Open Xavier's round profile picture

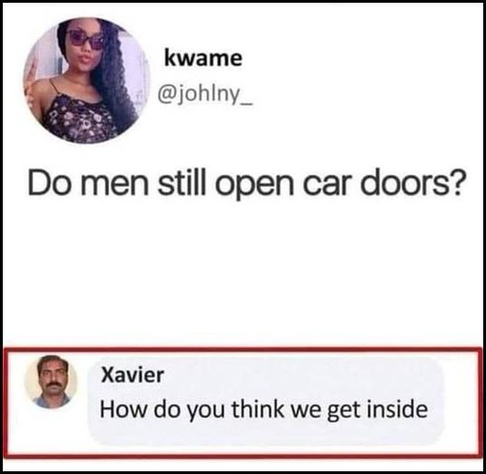(x=51, y=381)
